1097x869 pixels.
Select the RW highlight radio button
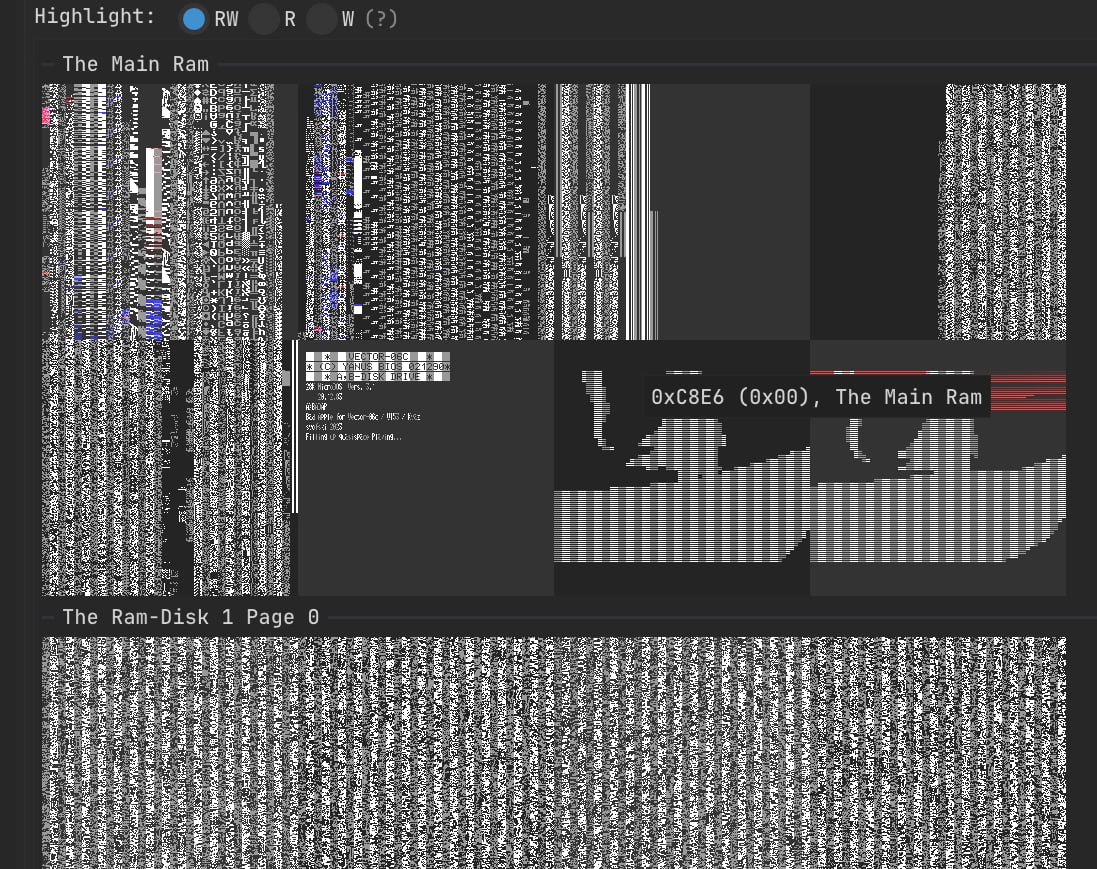(194, 18)
